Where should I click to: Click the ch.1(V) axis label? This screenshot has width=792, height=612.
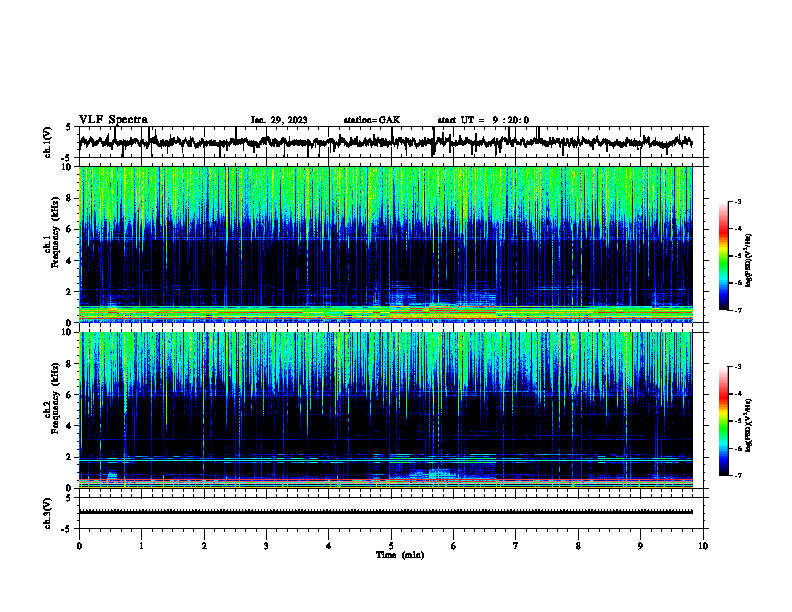[x=48, y=142]
